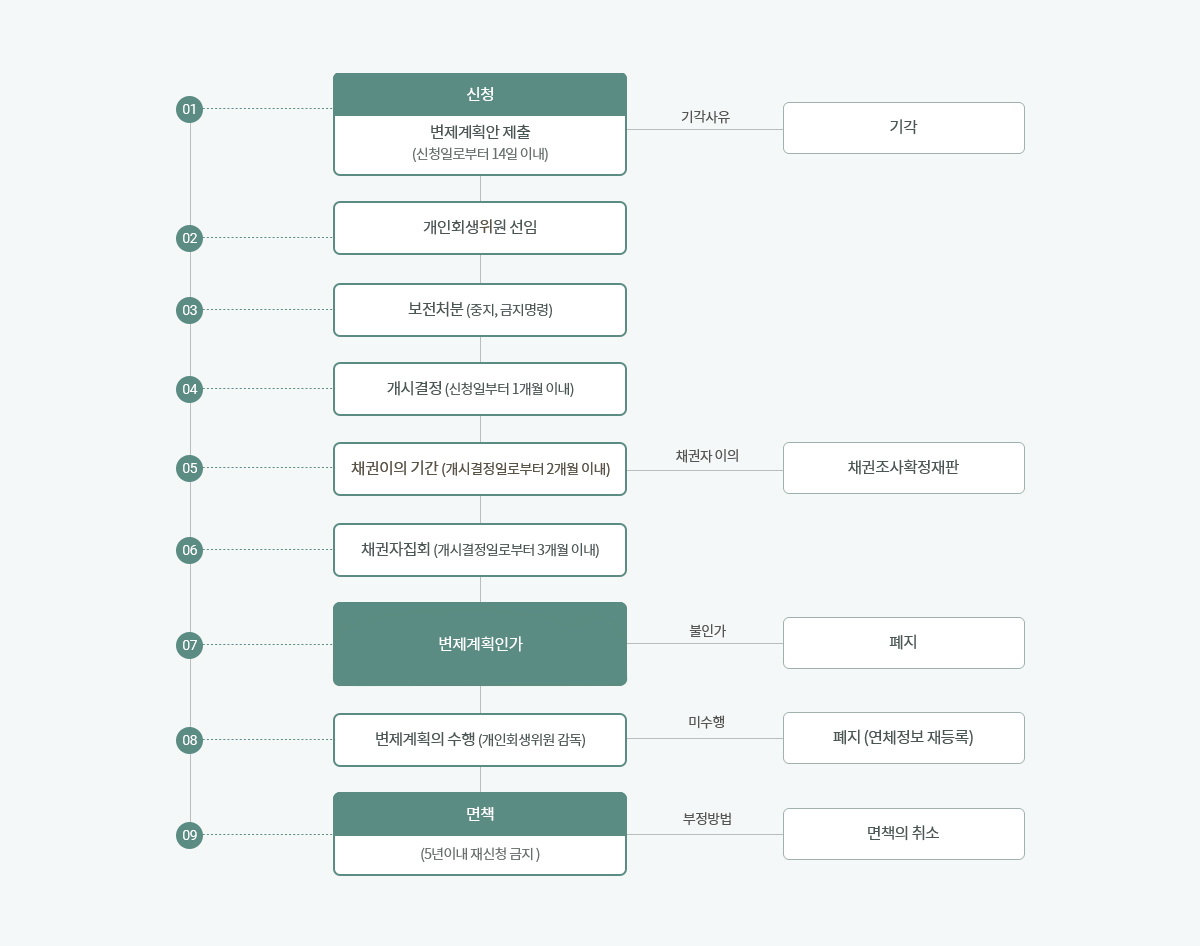The width and height of the screenshot is (1200, 946).
Task: Click the 보전처분 step box
Action: (480, 310)
